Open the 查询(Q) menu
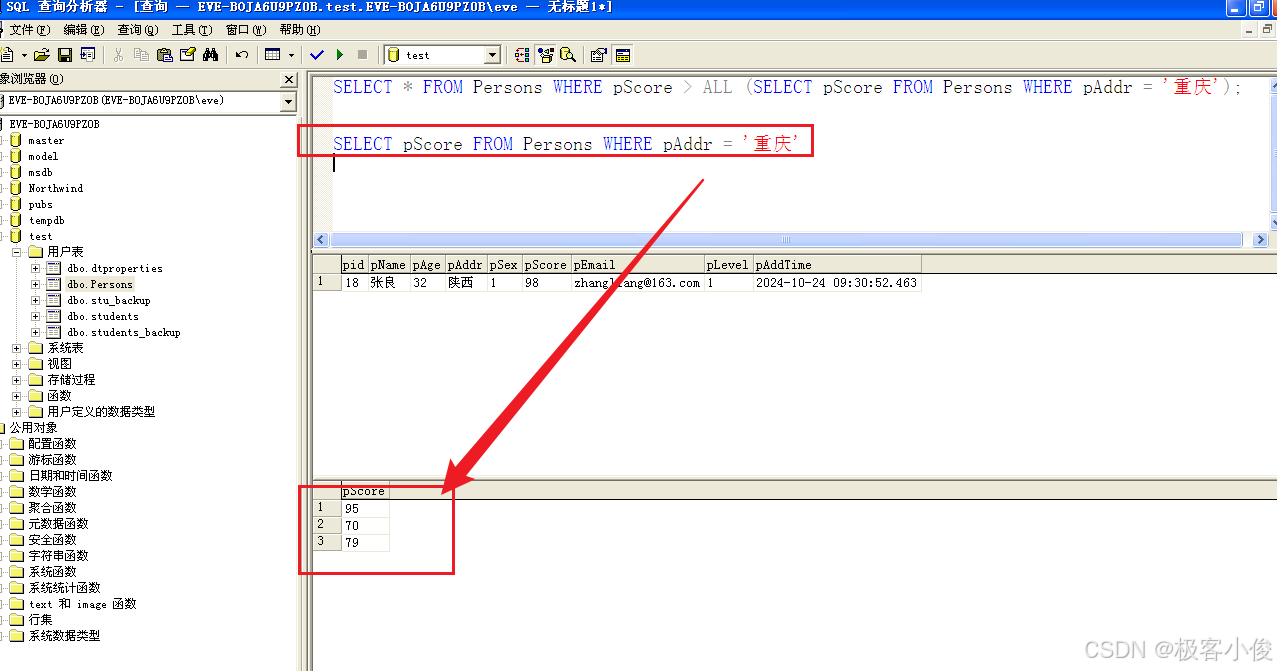The width and height of the screenshot is (1277, 671). pyautogui.click(x=137, y=30)
